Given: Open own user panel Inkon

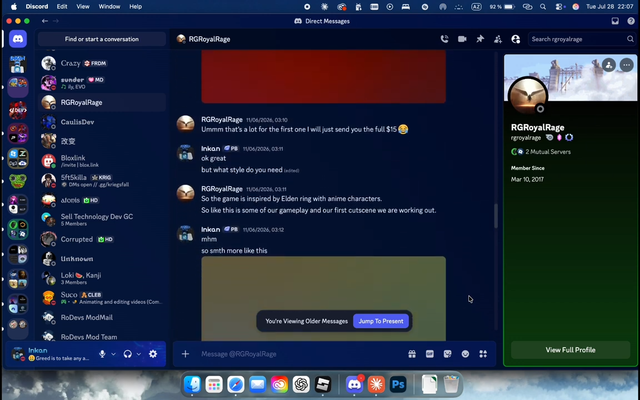Looking at the screenshot, I should (x=51, y=354).
